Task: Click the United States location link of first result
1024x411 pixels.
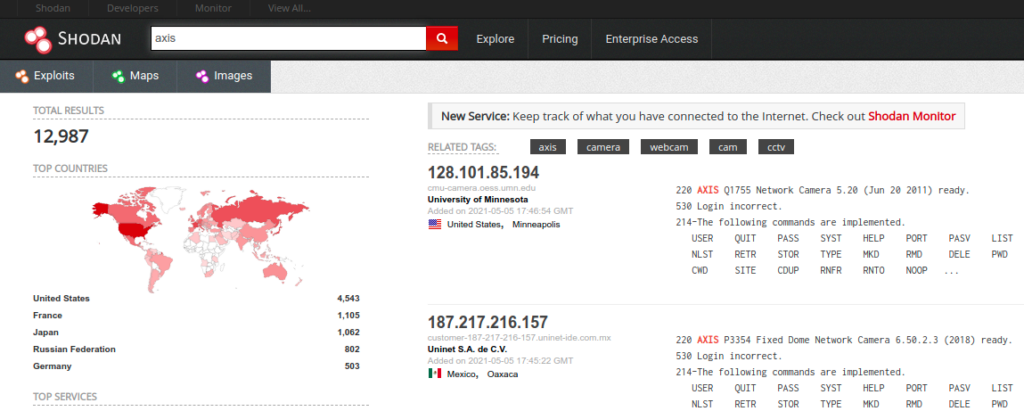Action: [475, 224]
